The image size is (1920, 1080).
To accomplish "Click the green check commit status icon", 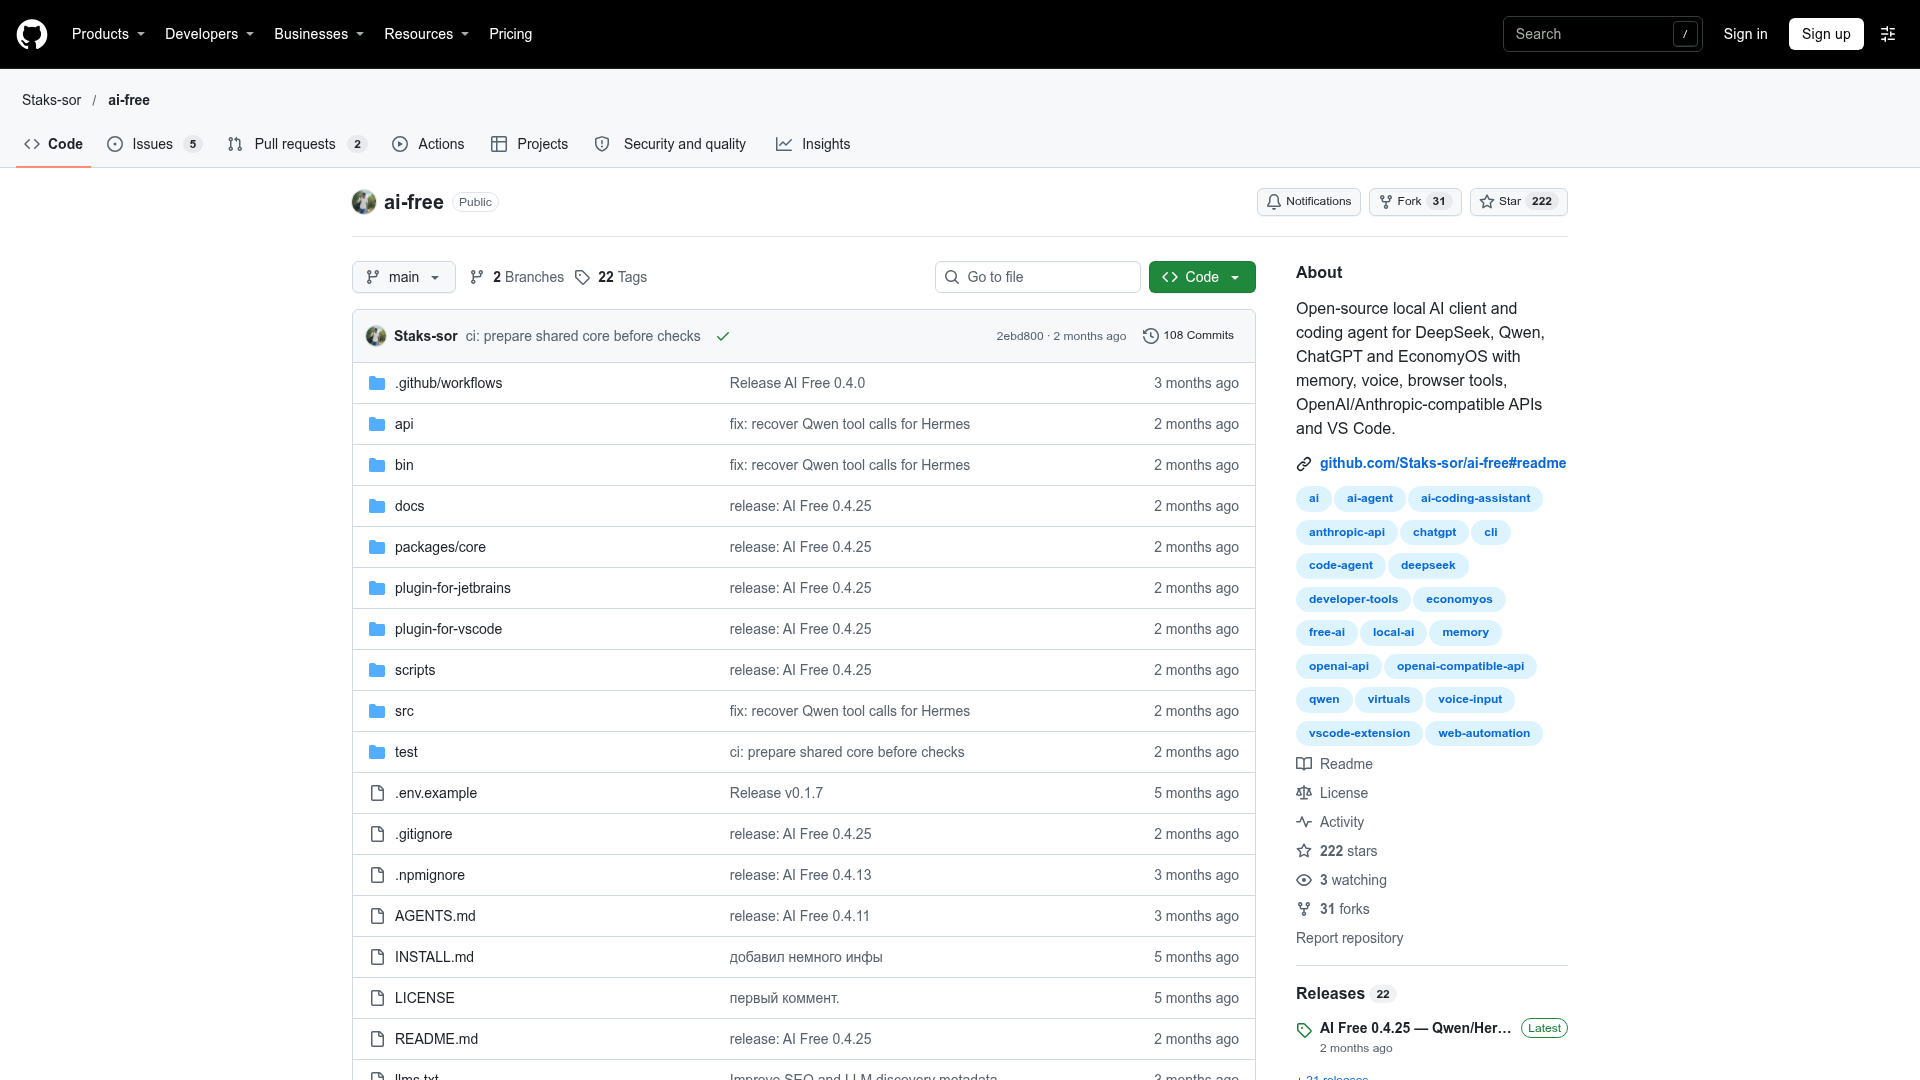I will (723, 336).
